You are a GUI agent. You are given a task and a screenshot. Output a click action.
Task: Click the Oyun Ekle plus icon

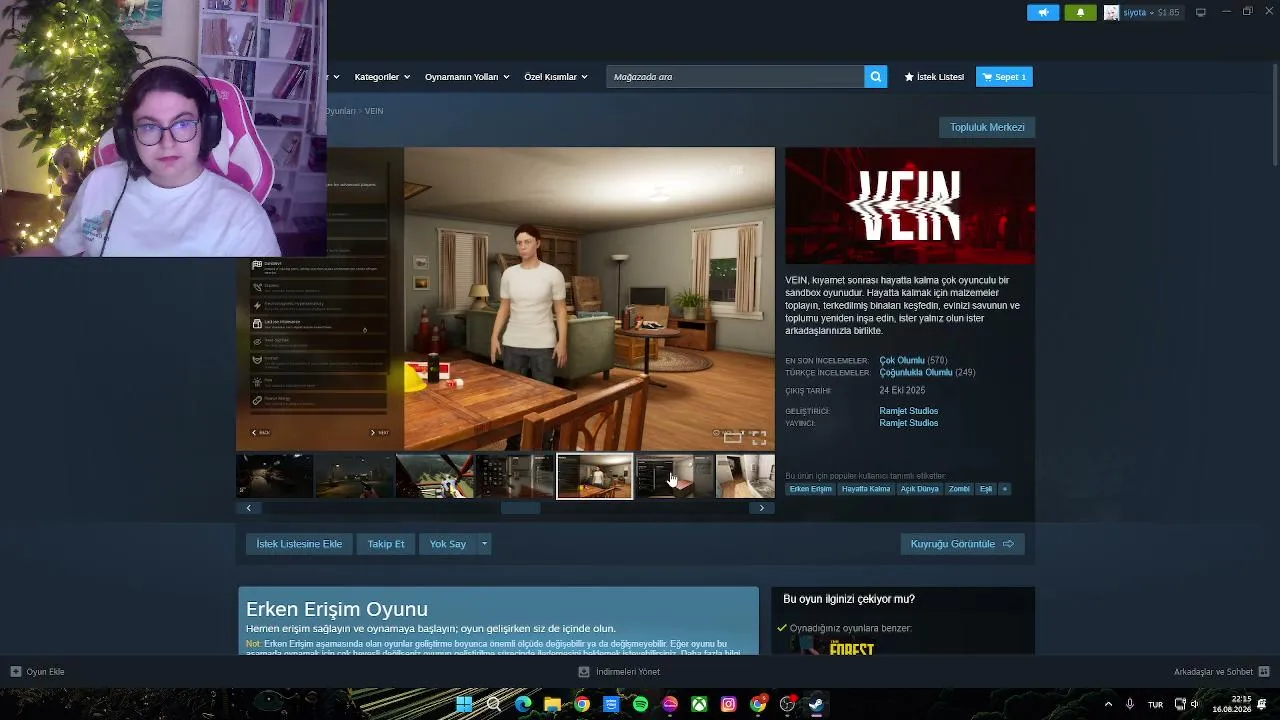15,672
